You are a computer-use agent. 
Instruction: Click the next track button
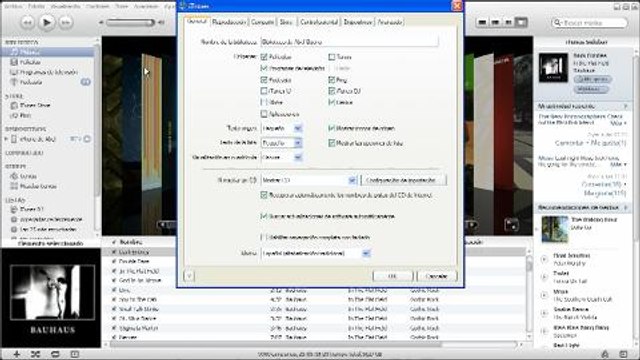click(66, 22)
